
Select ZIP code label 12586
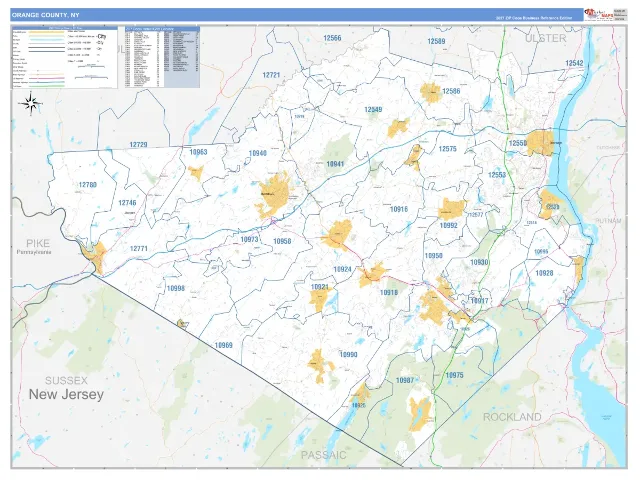451,91
